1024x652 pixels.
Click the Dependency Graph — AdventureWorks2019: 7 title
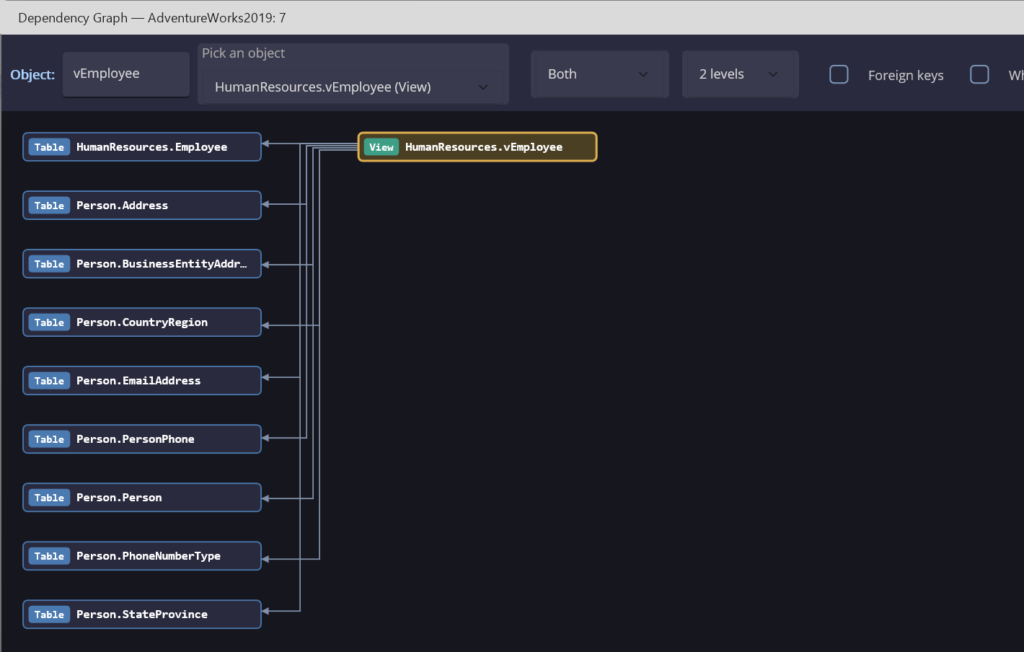152,18
